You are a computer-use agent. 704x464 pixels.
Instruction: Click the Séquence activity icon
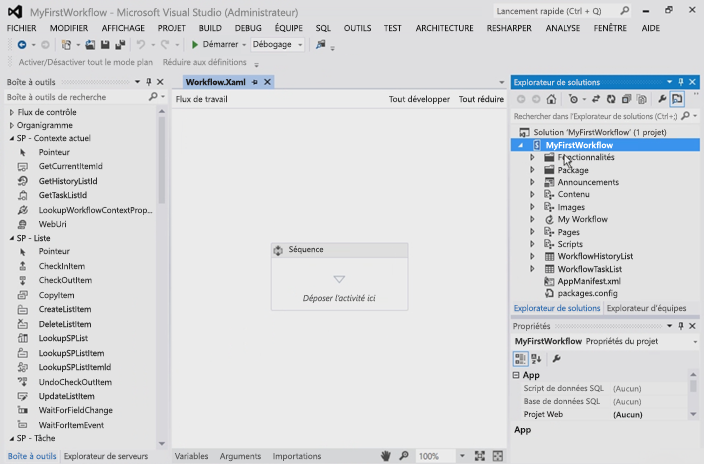[x=278, y=250]
